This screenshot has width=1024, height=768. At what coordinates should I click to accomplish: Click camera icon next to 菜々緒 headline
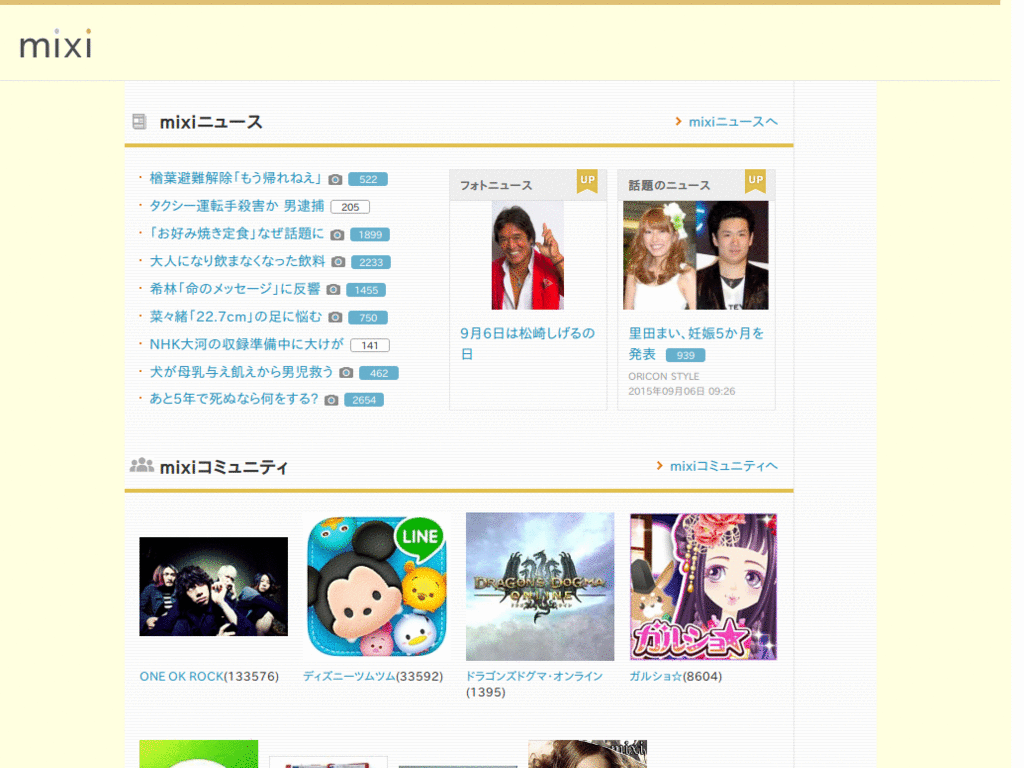coord(335,317)
